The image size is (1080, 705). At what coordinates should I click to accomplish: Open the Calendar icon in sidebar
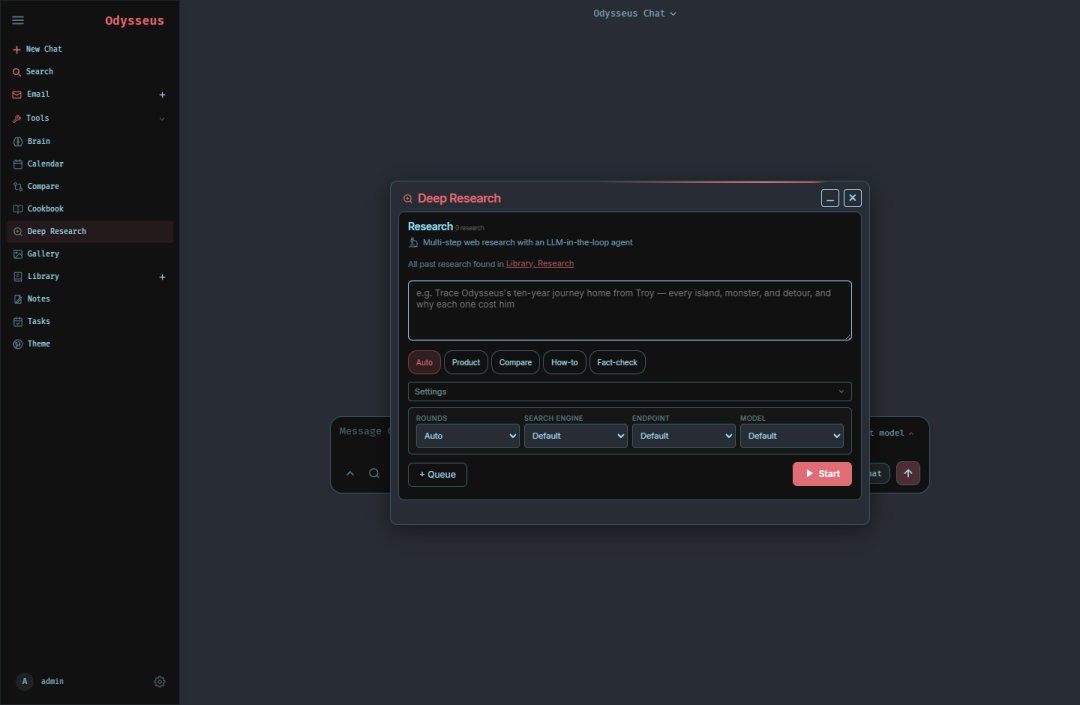[x=18, y=164]
